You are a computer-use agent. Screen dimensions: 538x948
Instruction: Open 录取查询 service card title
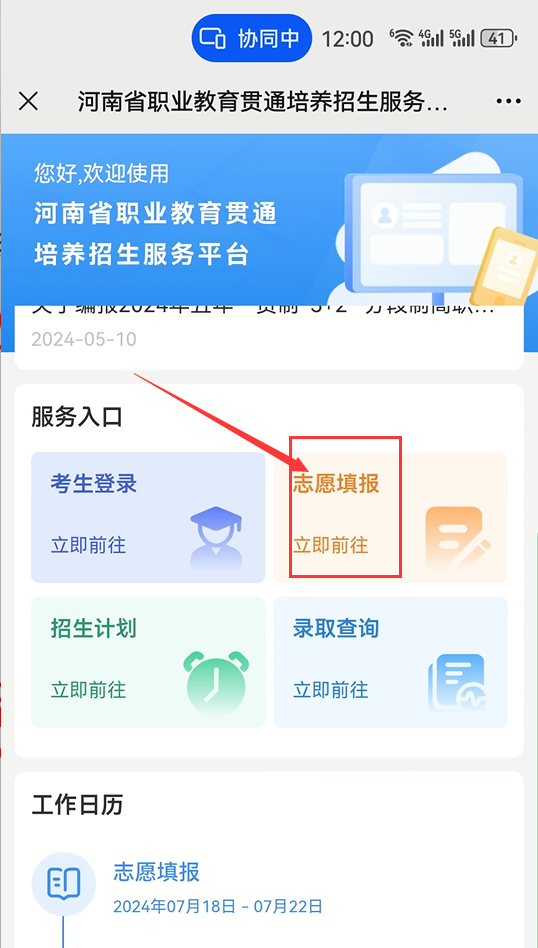tap(336, 629)
